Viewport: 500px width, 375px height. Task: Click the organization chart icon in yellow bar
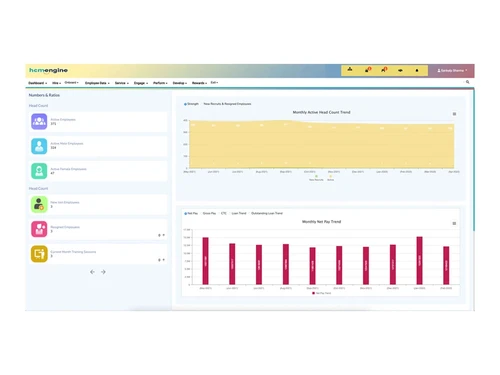pos(350,69)
